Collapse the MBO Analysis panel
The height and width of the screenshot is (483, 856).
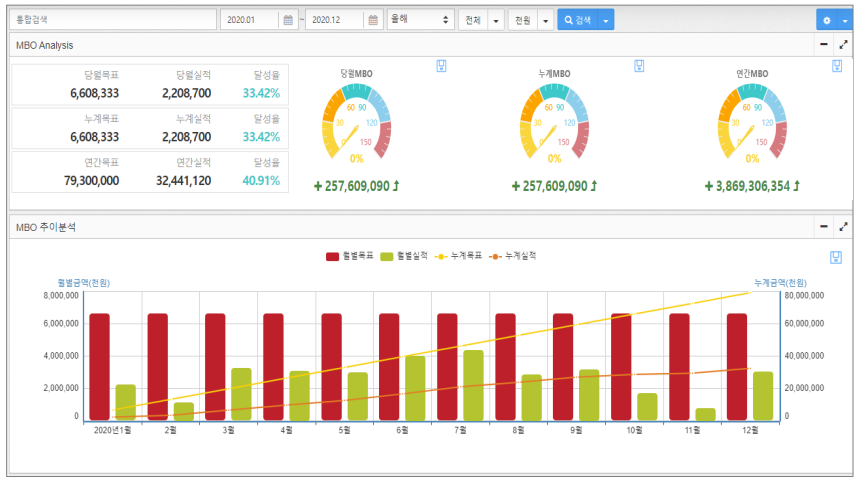pos(823,45)
